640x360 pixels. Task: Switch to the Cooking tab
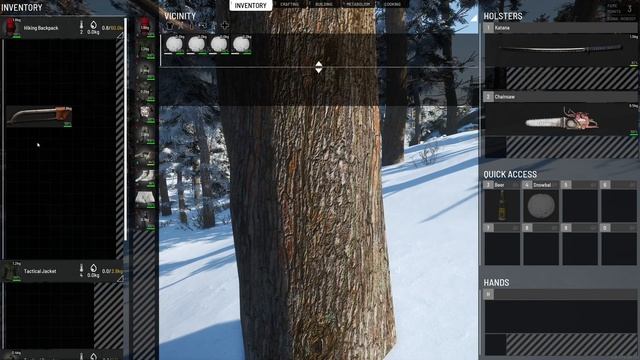click(x=392, y=4)
